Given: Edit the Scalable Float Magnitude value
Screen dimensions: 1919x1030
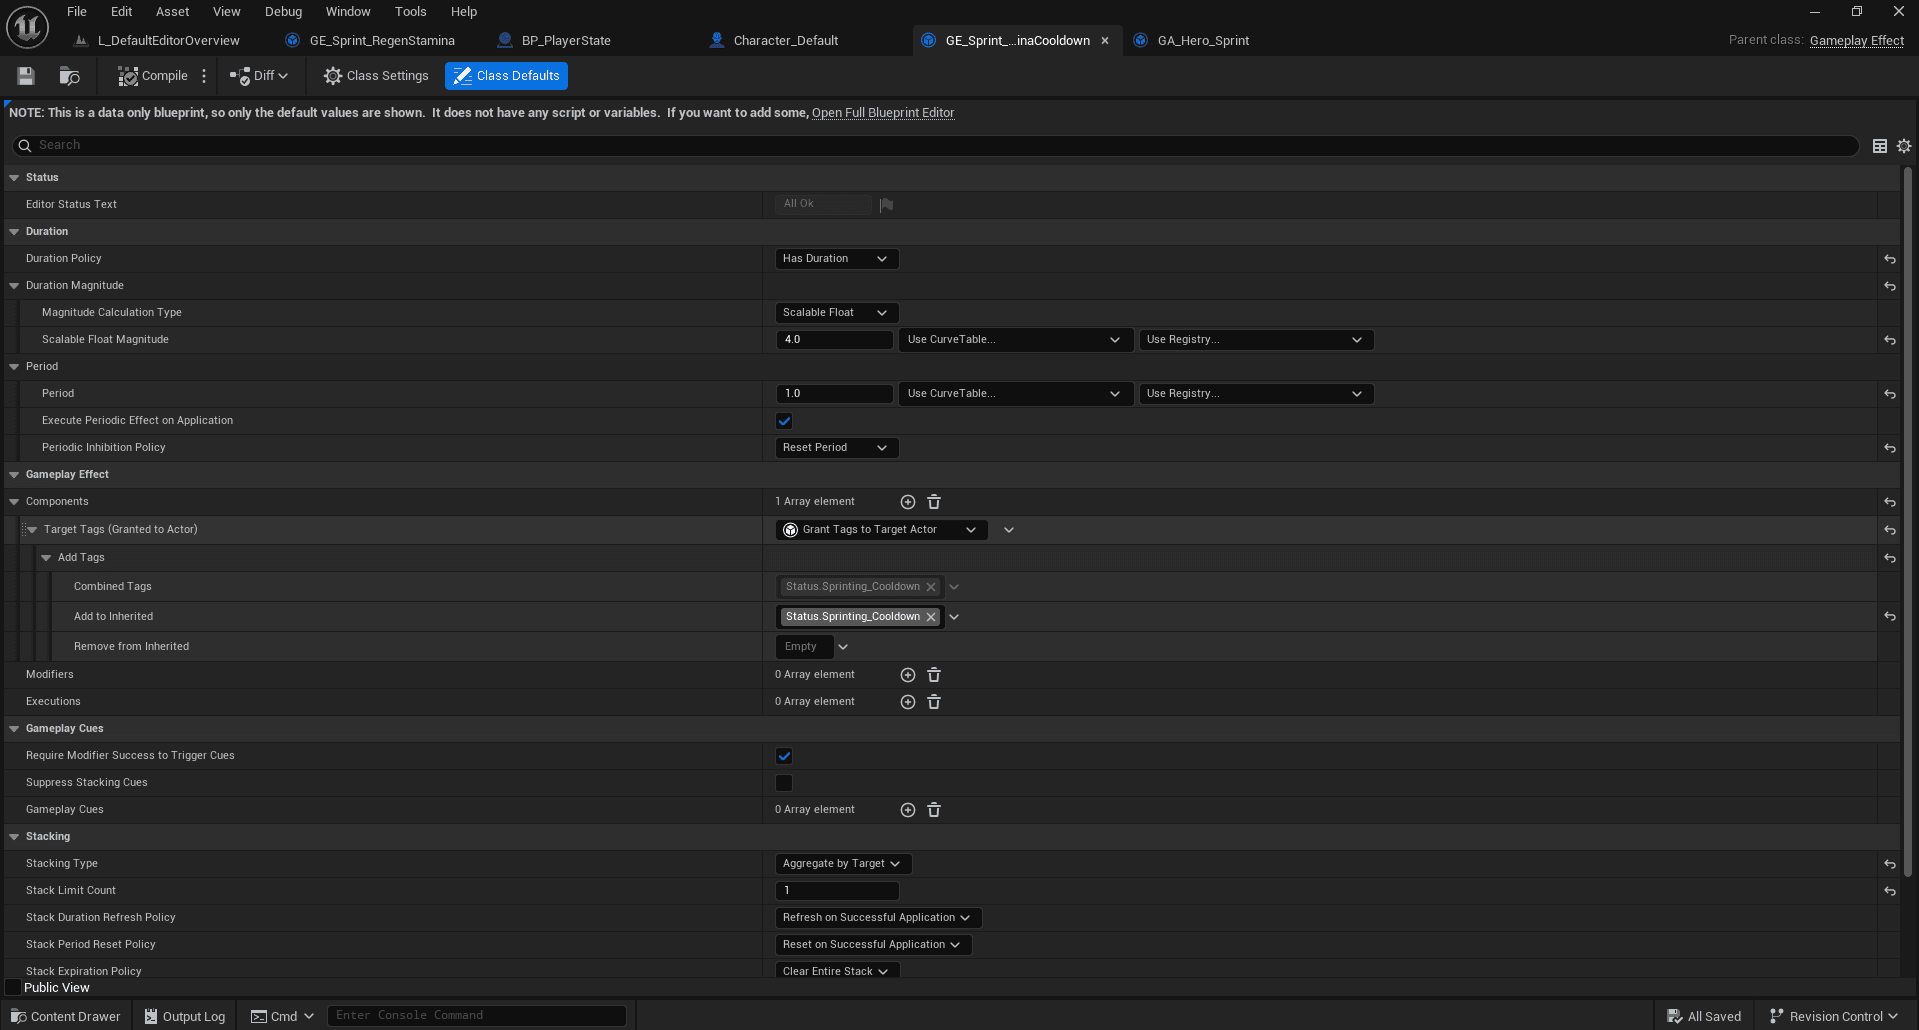Looking at the screenshot, I should pos(834,340).
